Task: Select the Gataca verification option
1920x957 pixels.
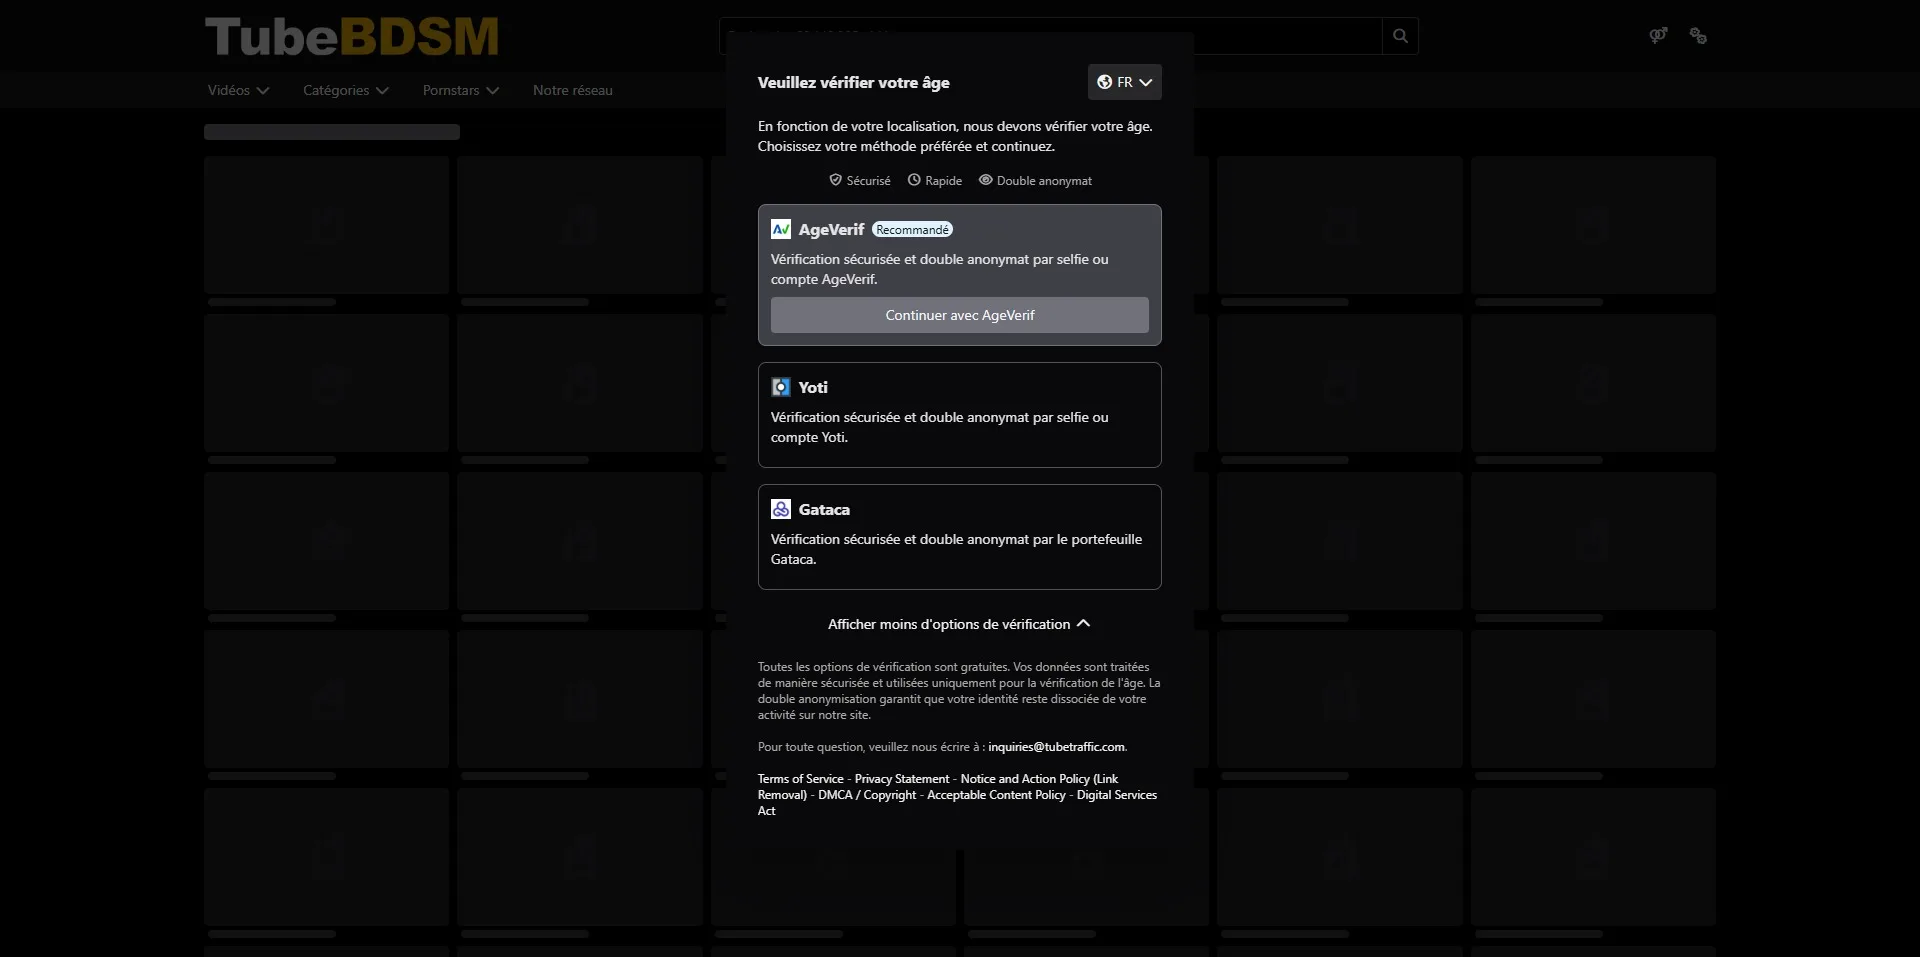Action: (959, 537)
